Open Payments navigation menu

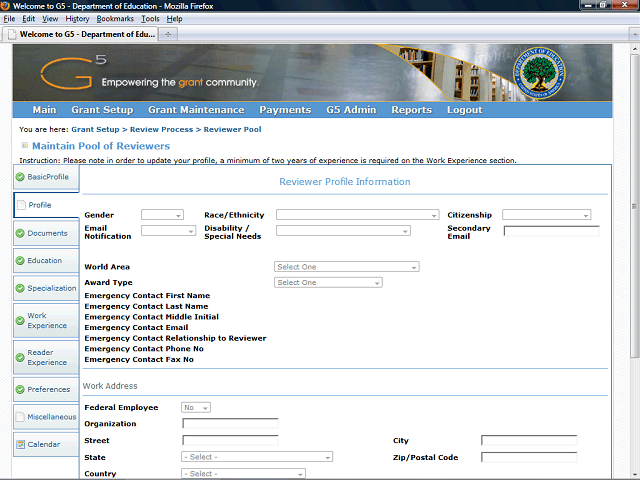pyautogui.click(x=285, y=110)
